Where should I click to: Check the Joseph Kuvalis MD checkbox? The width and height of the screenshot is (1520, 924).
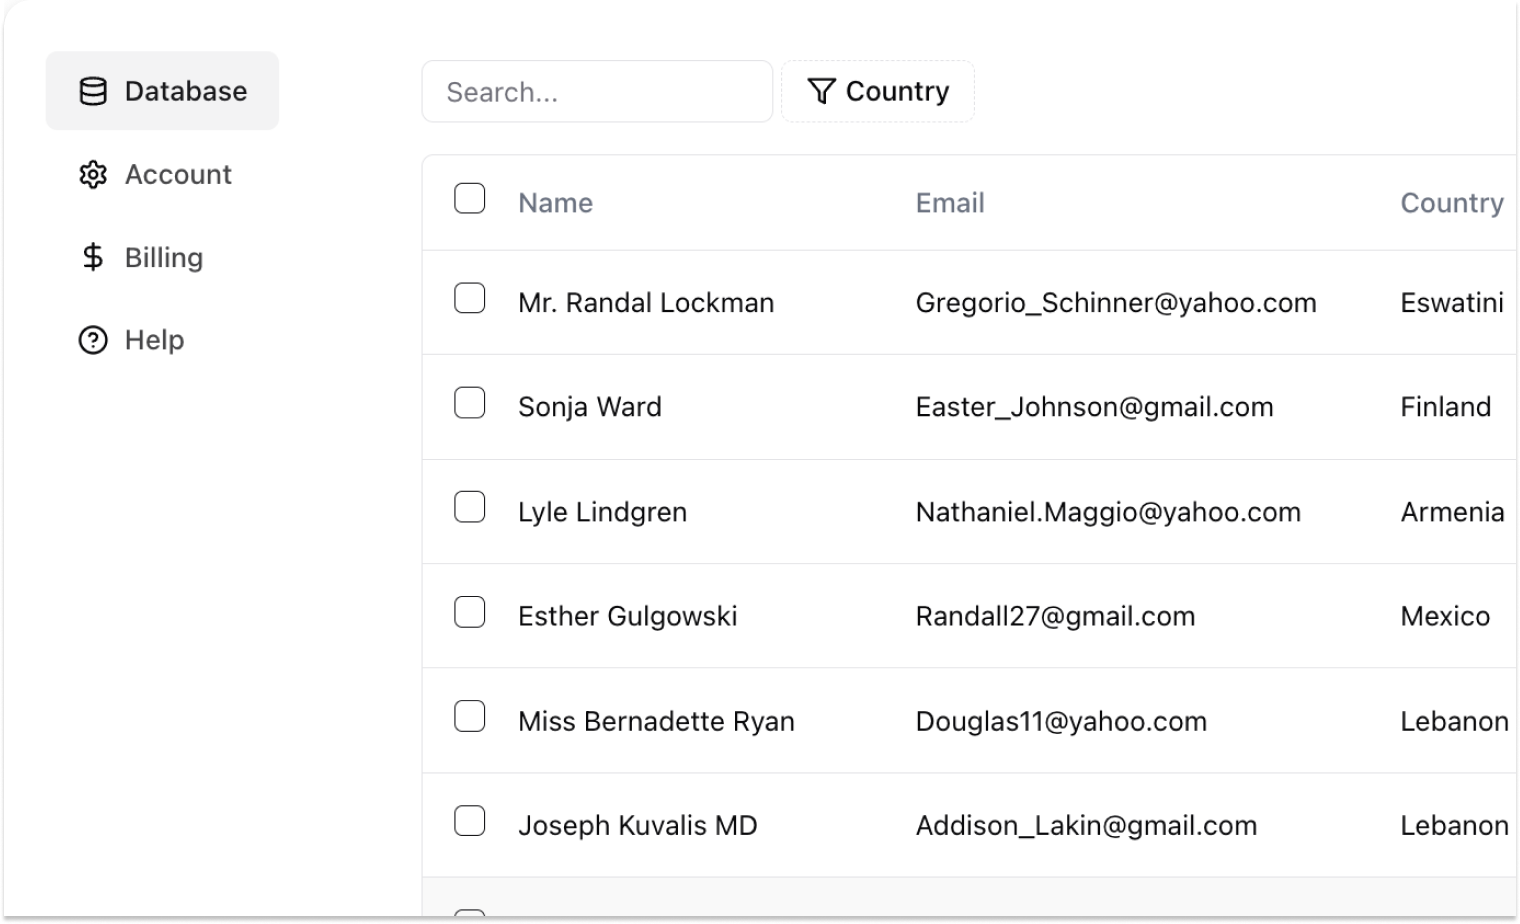pos(470,821)
